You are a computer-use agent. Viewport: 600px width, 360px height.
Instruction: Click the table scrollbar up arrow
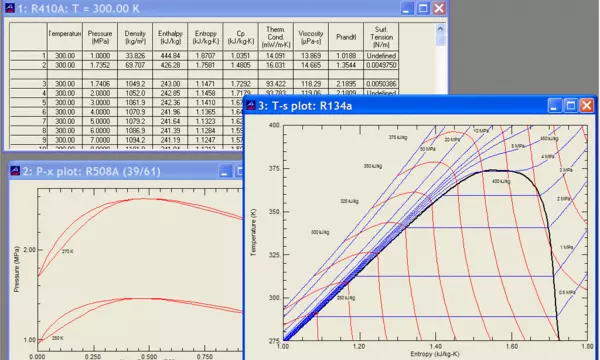click(x=440, y=29)
